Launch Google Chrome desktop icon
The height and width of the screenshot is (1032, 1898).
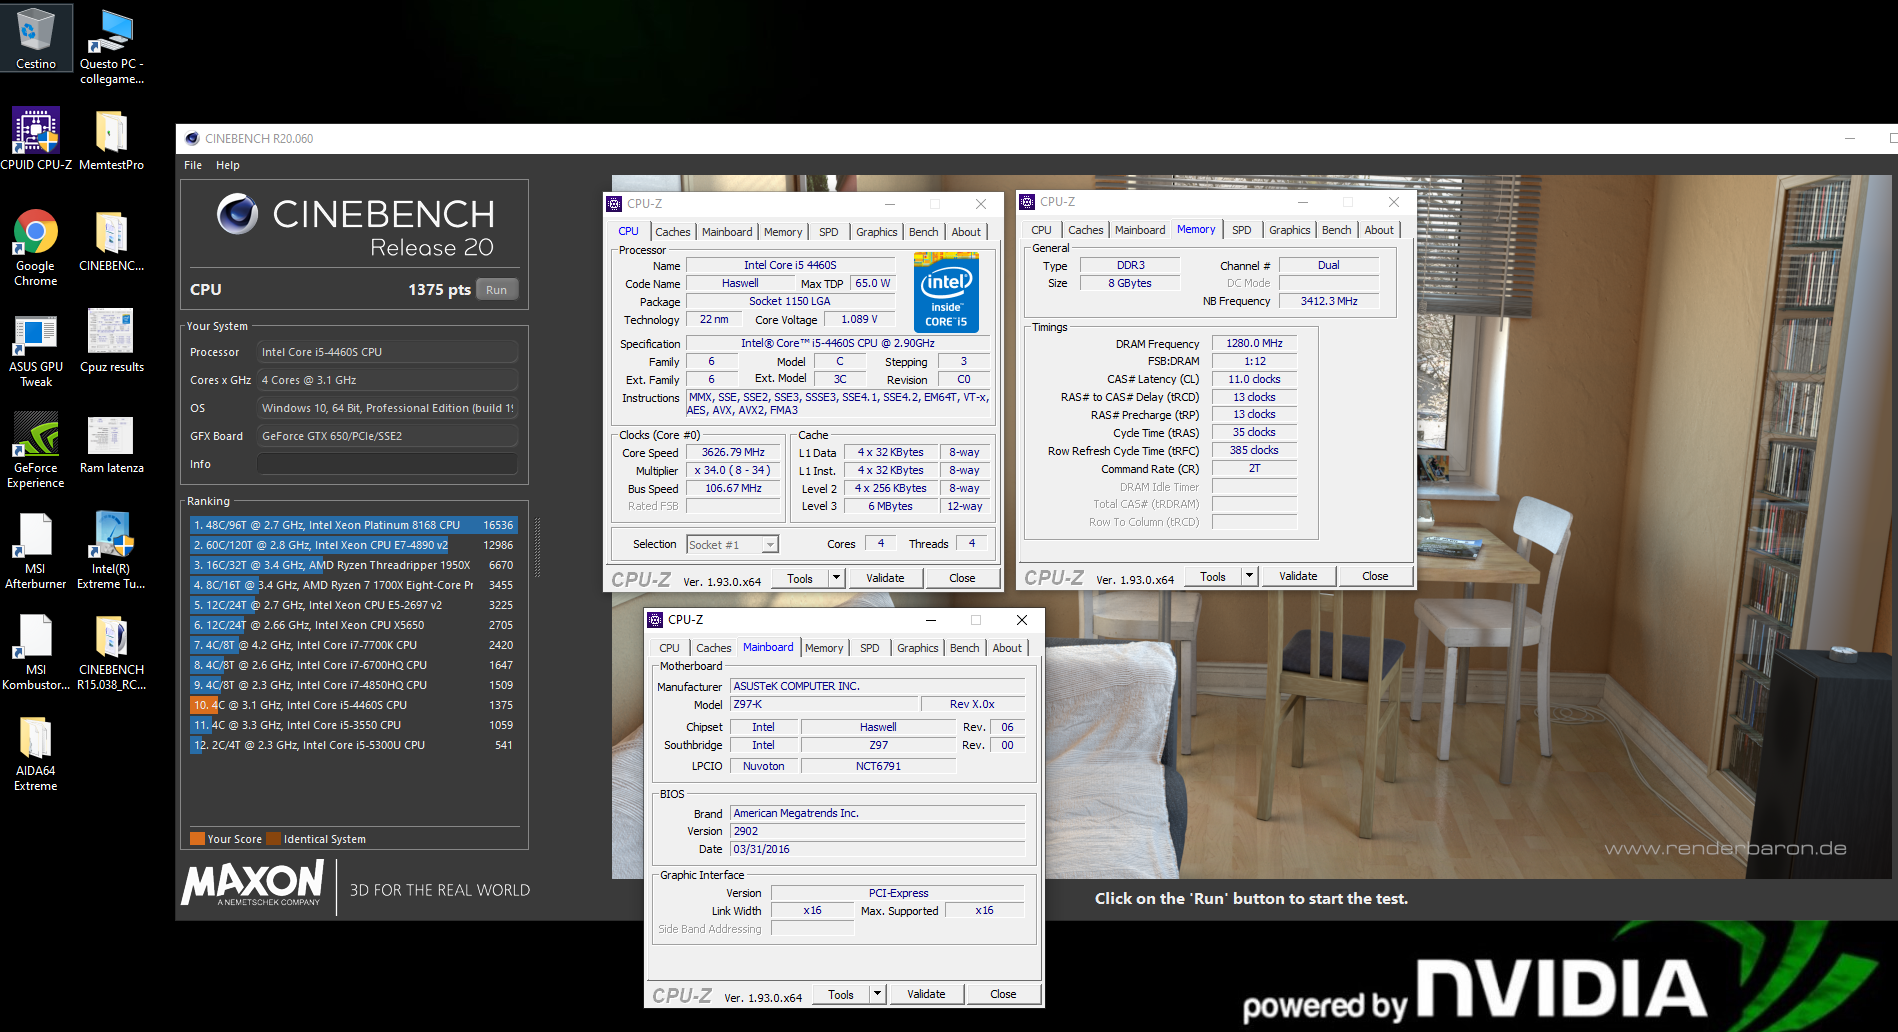[x=36, y=248]
